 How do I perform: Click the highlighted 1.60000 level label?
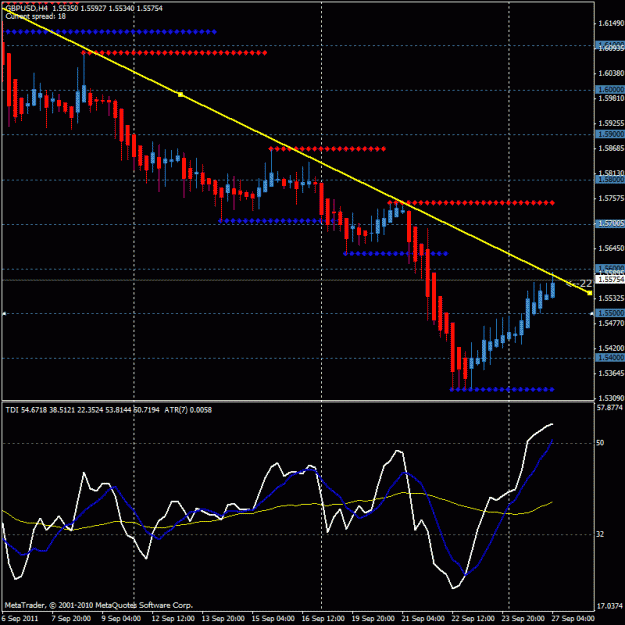coord(611,89)
